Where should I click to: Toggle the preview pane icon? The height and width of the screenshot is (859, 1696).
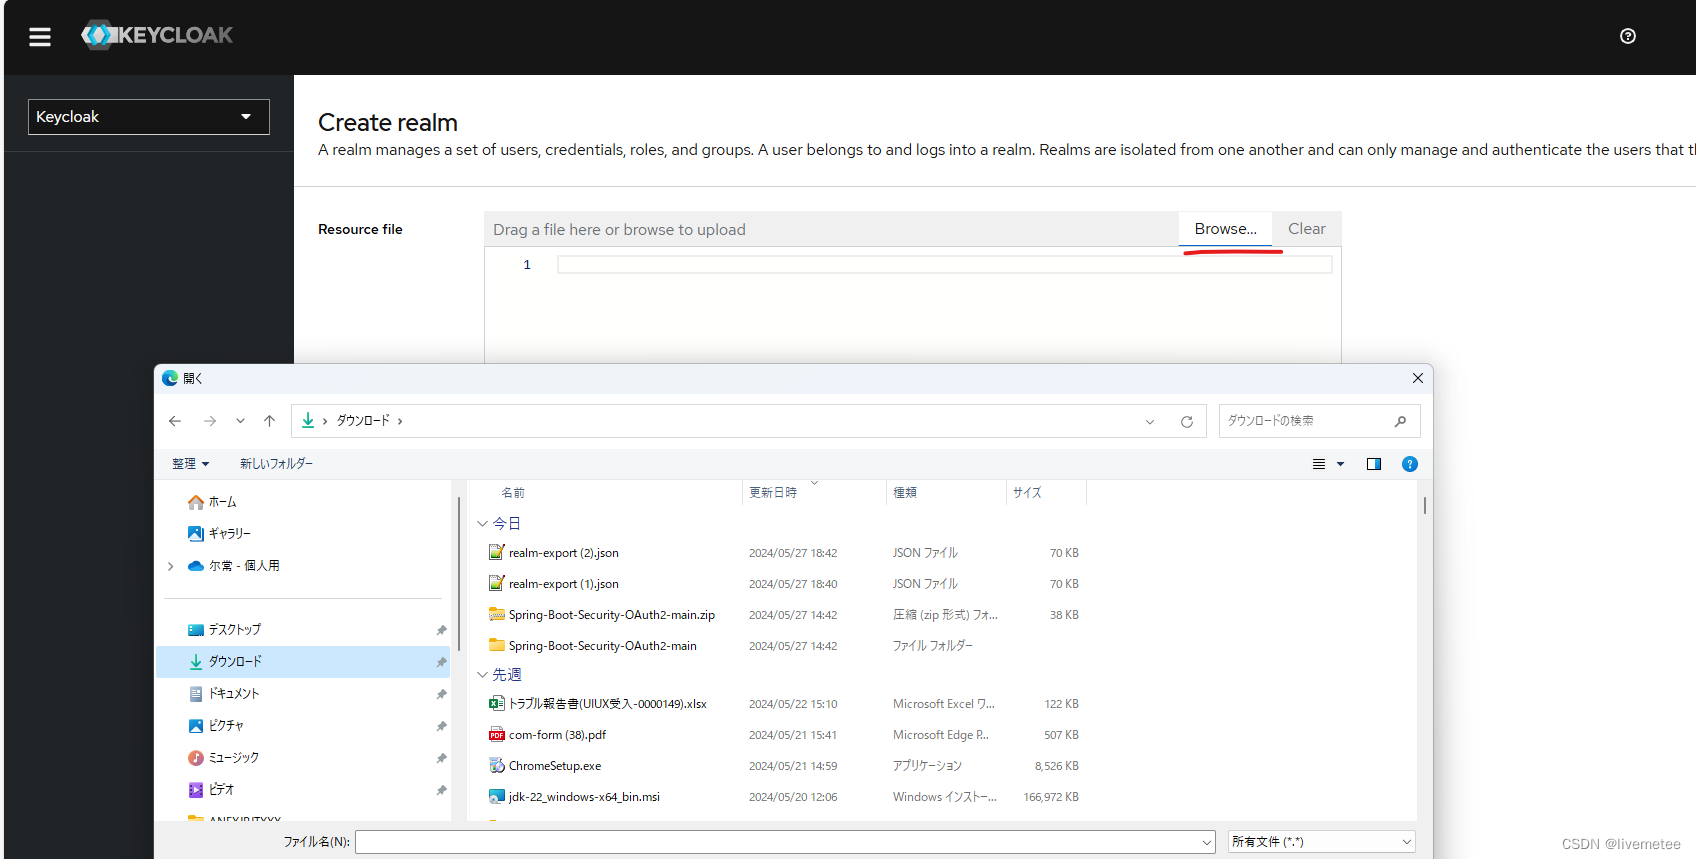[x=1374, y=464]
